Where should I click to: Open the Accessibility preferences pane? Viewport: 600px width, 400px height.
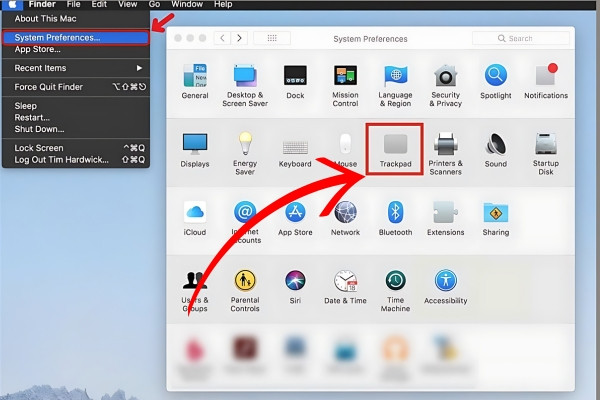445,287
